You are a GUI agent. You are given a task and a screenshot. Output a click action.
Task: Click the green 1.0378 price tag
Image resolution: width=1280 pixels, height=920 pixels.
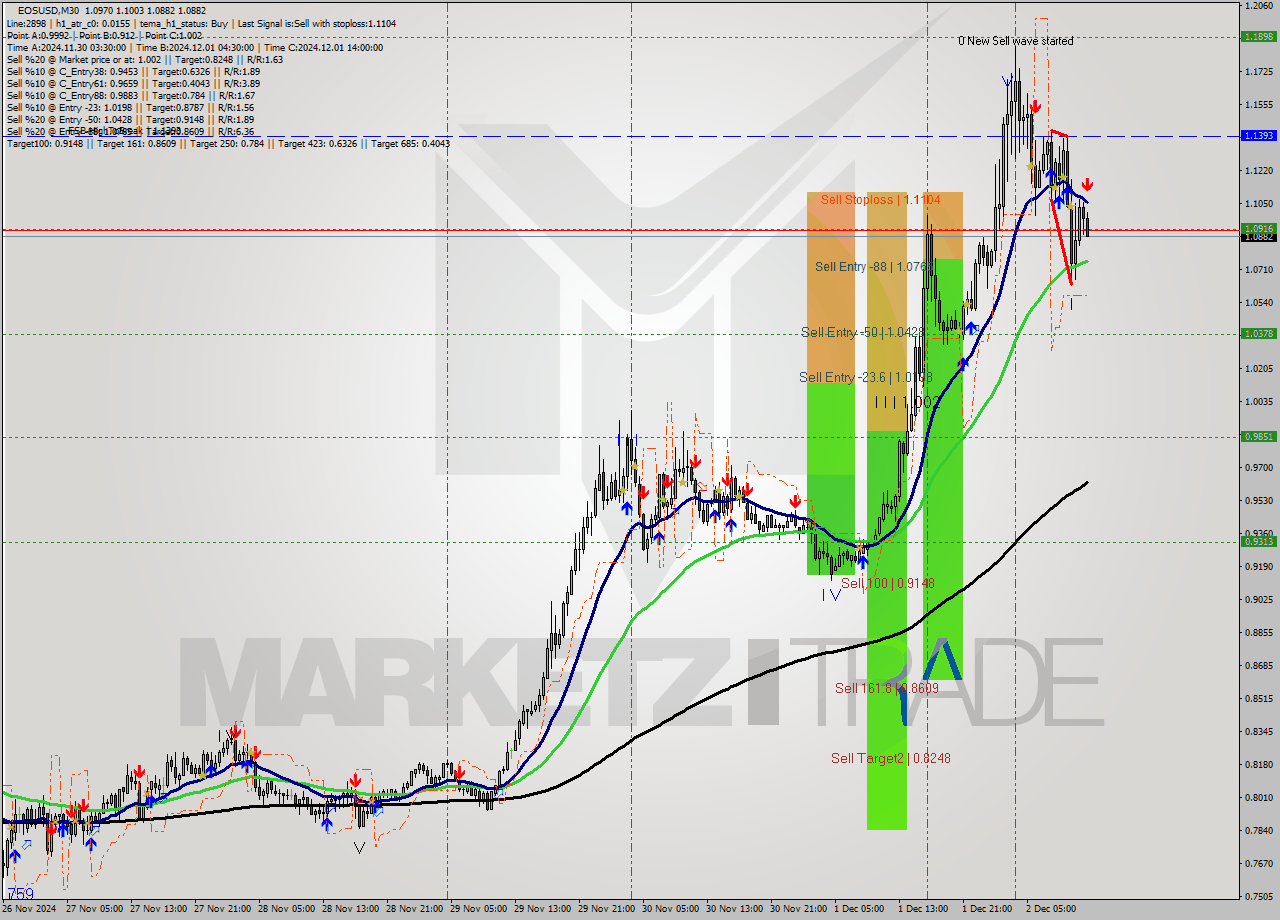coord(1258,333)
